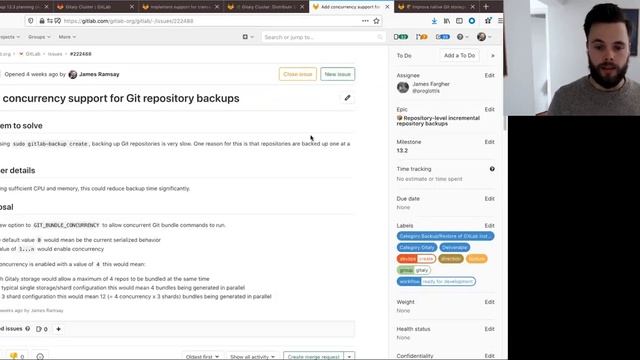The height and width of the screenshot is (360, 640).
Task: Switch to the 'Gitaly Cluster | GitLab' tab
Action: (x=95, y=7)
